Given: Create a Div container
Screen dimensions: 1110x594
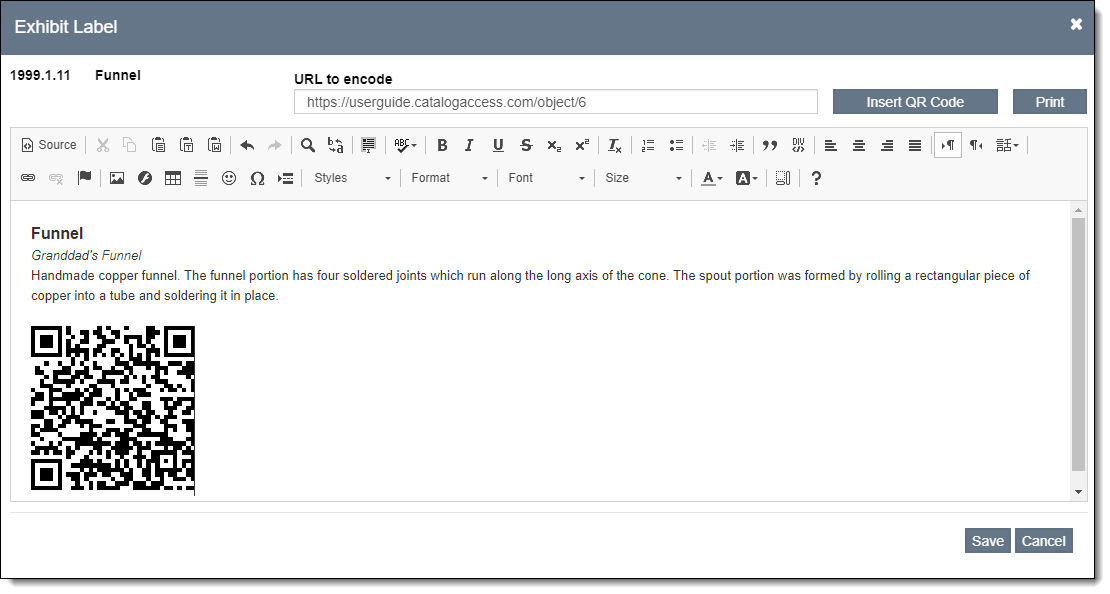Looking at the screenshot, I should [x=798, y=145].
